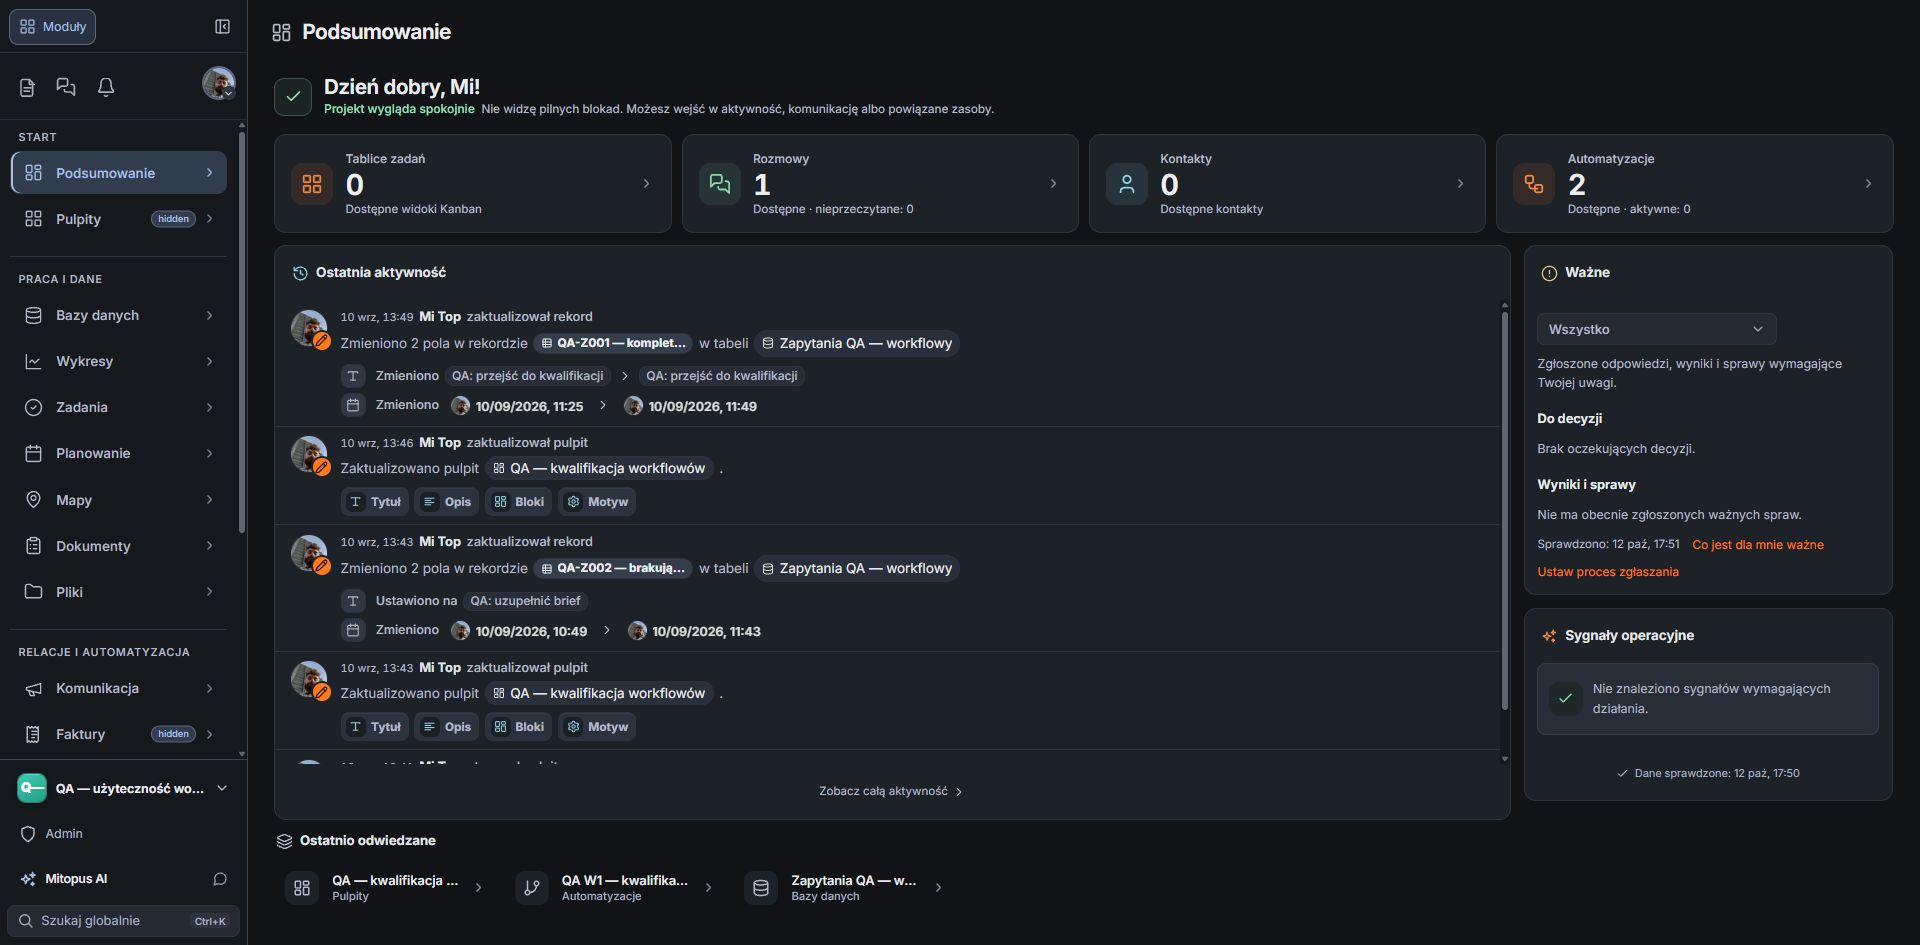The image size is (1920, 945).
Task: Click the Moduły button
Action: [x=52, y=27]
